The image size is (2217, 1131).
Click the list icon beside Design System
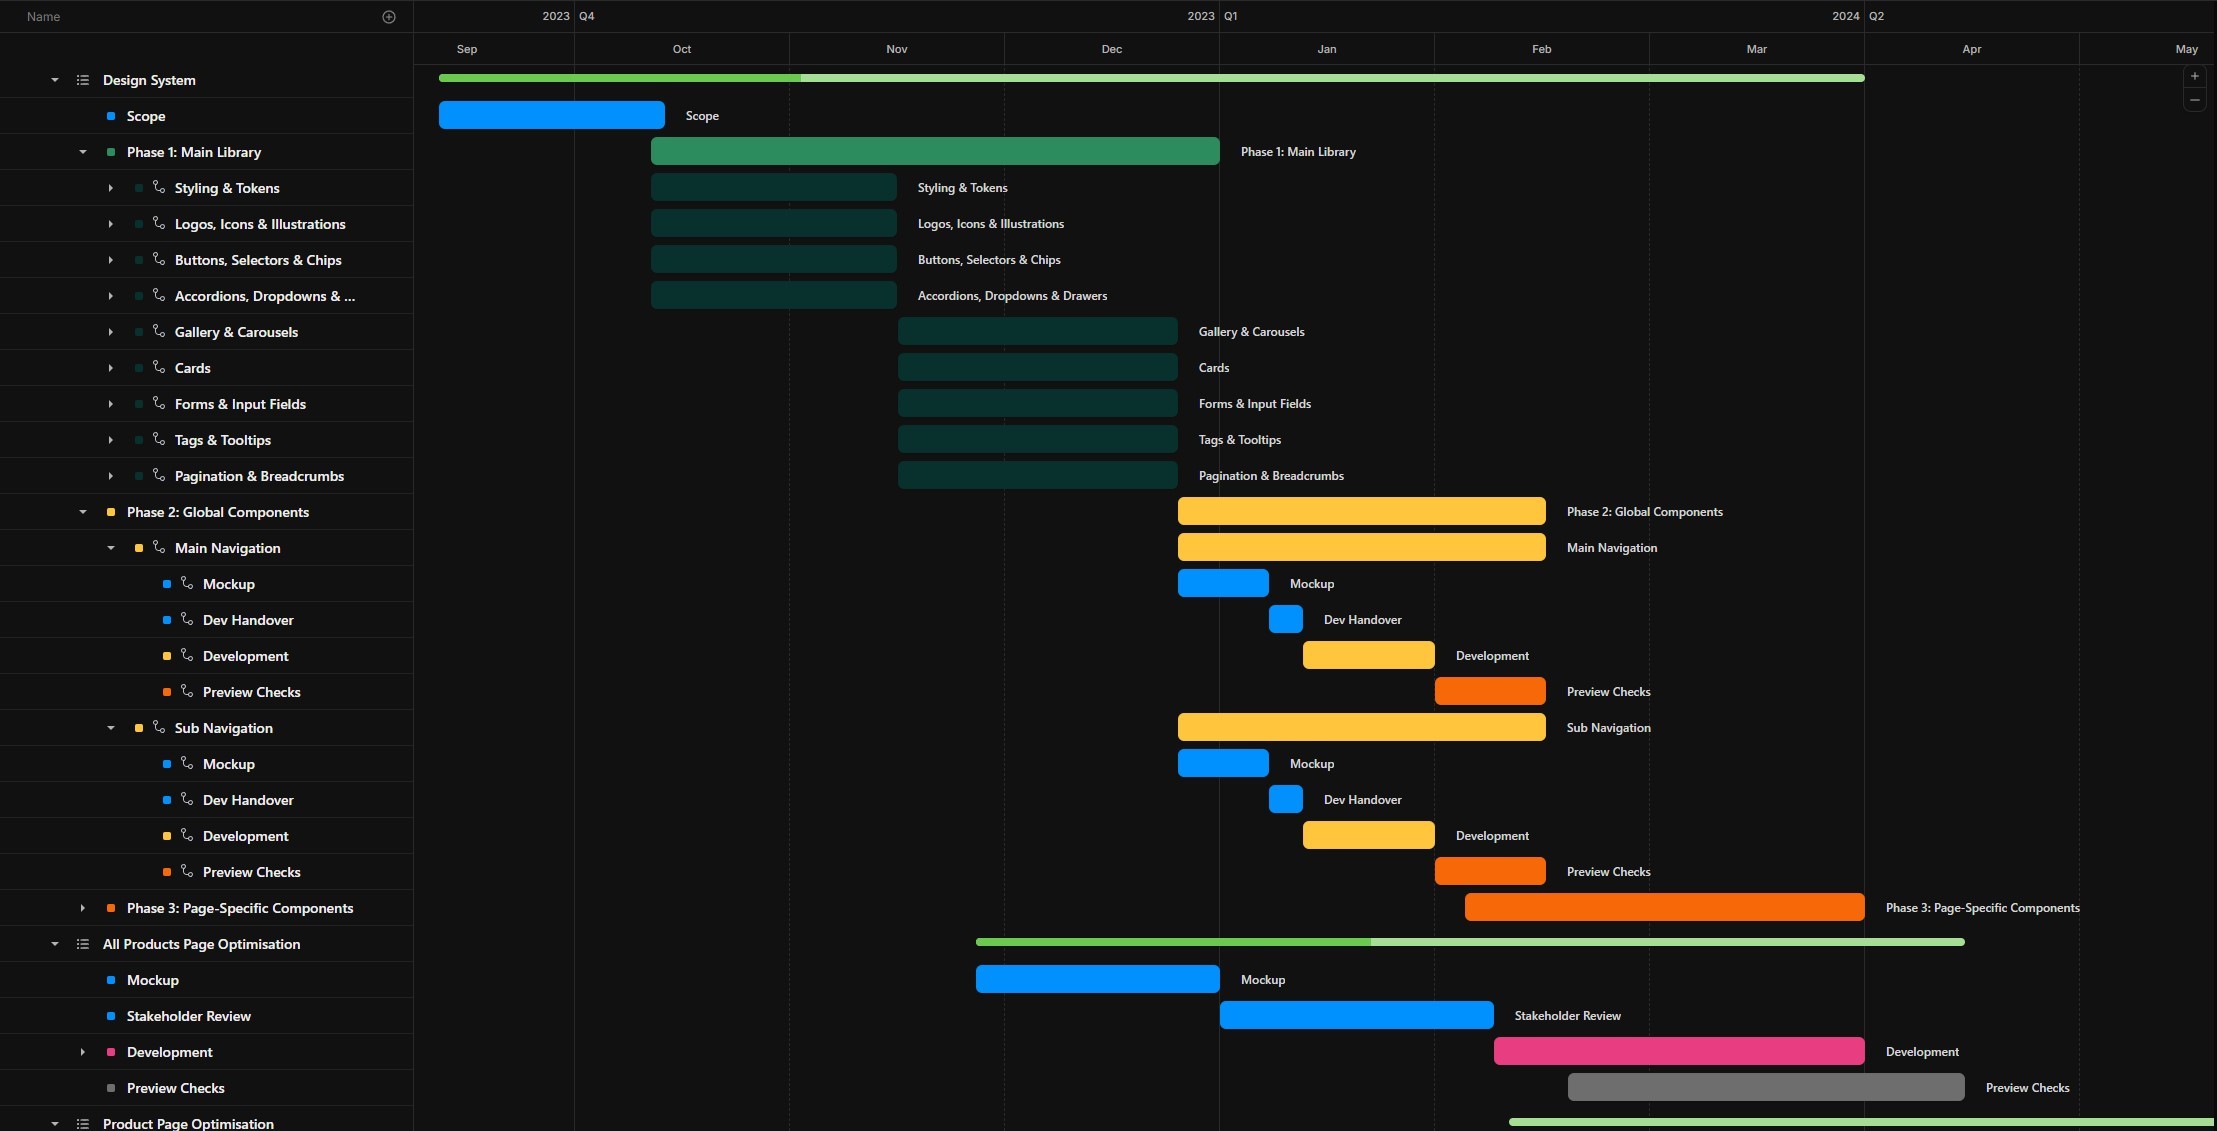click(x=83, y=80)
